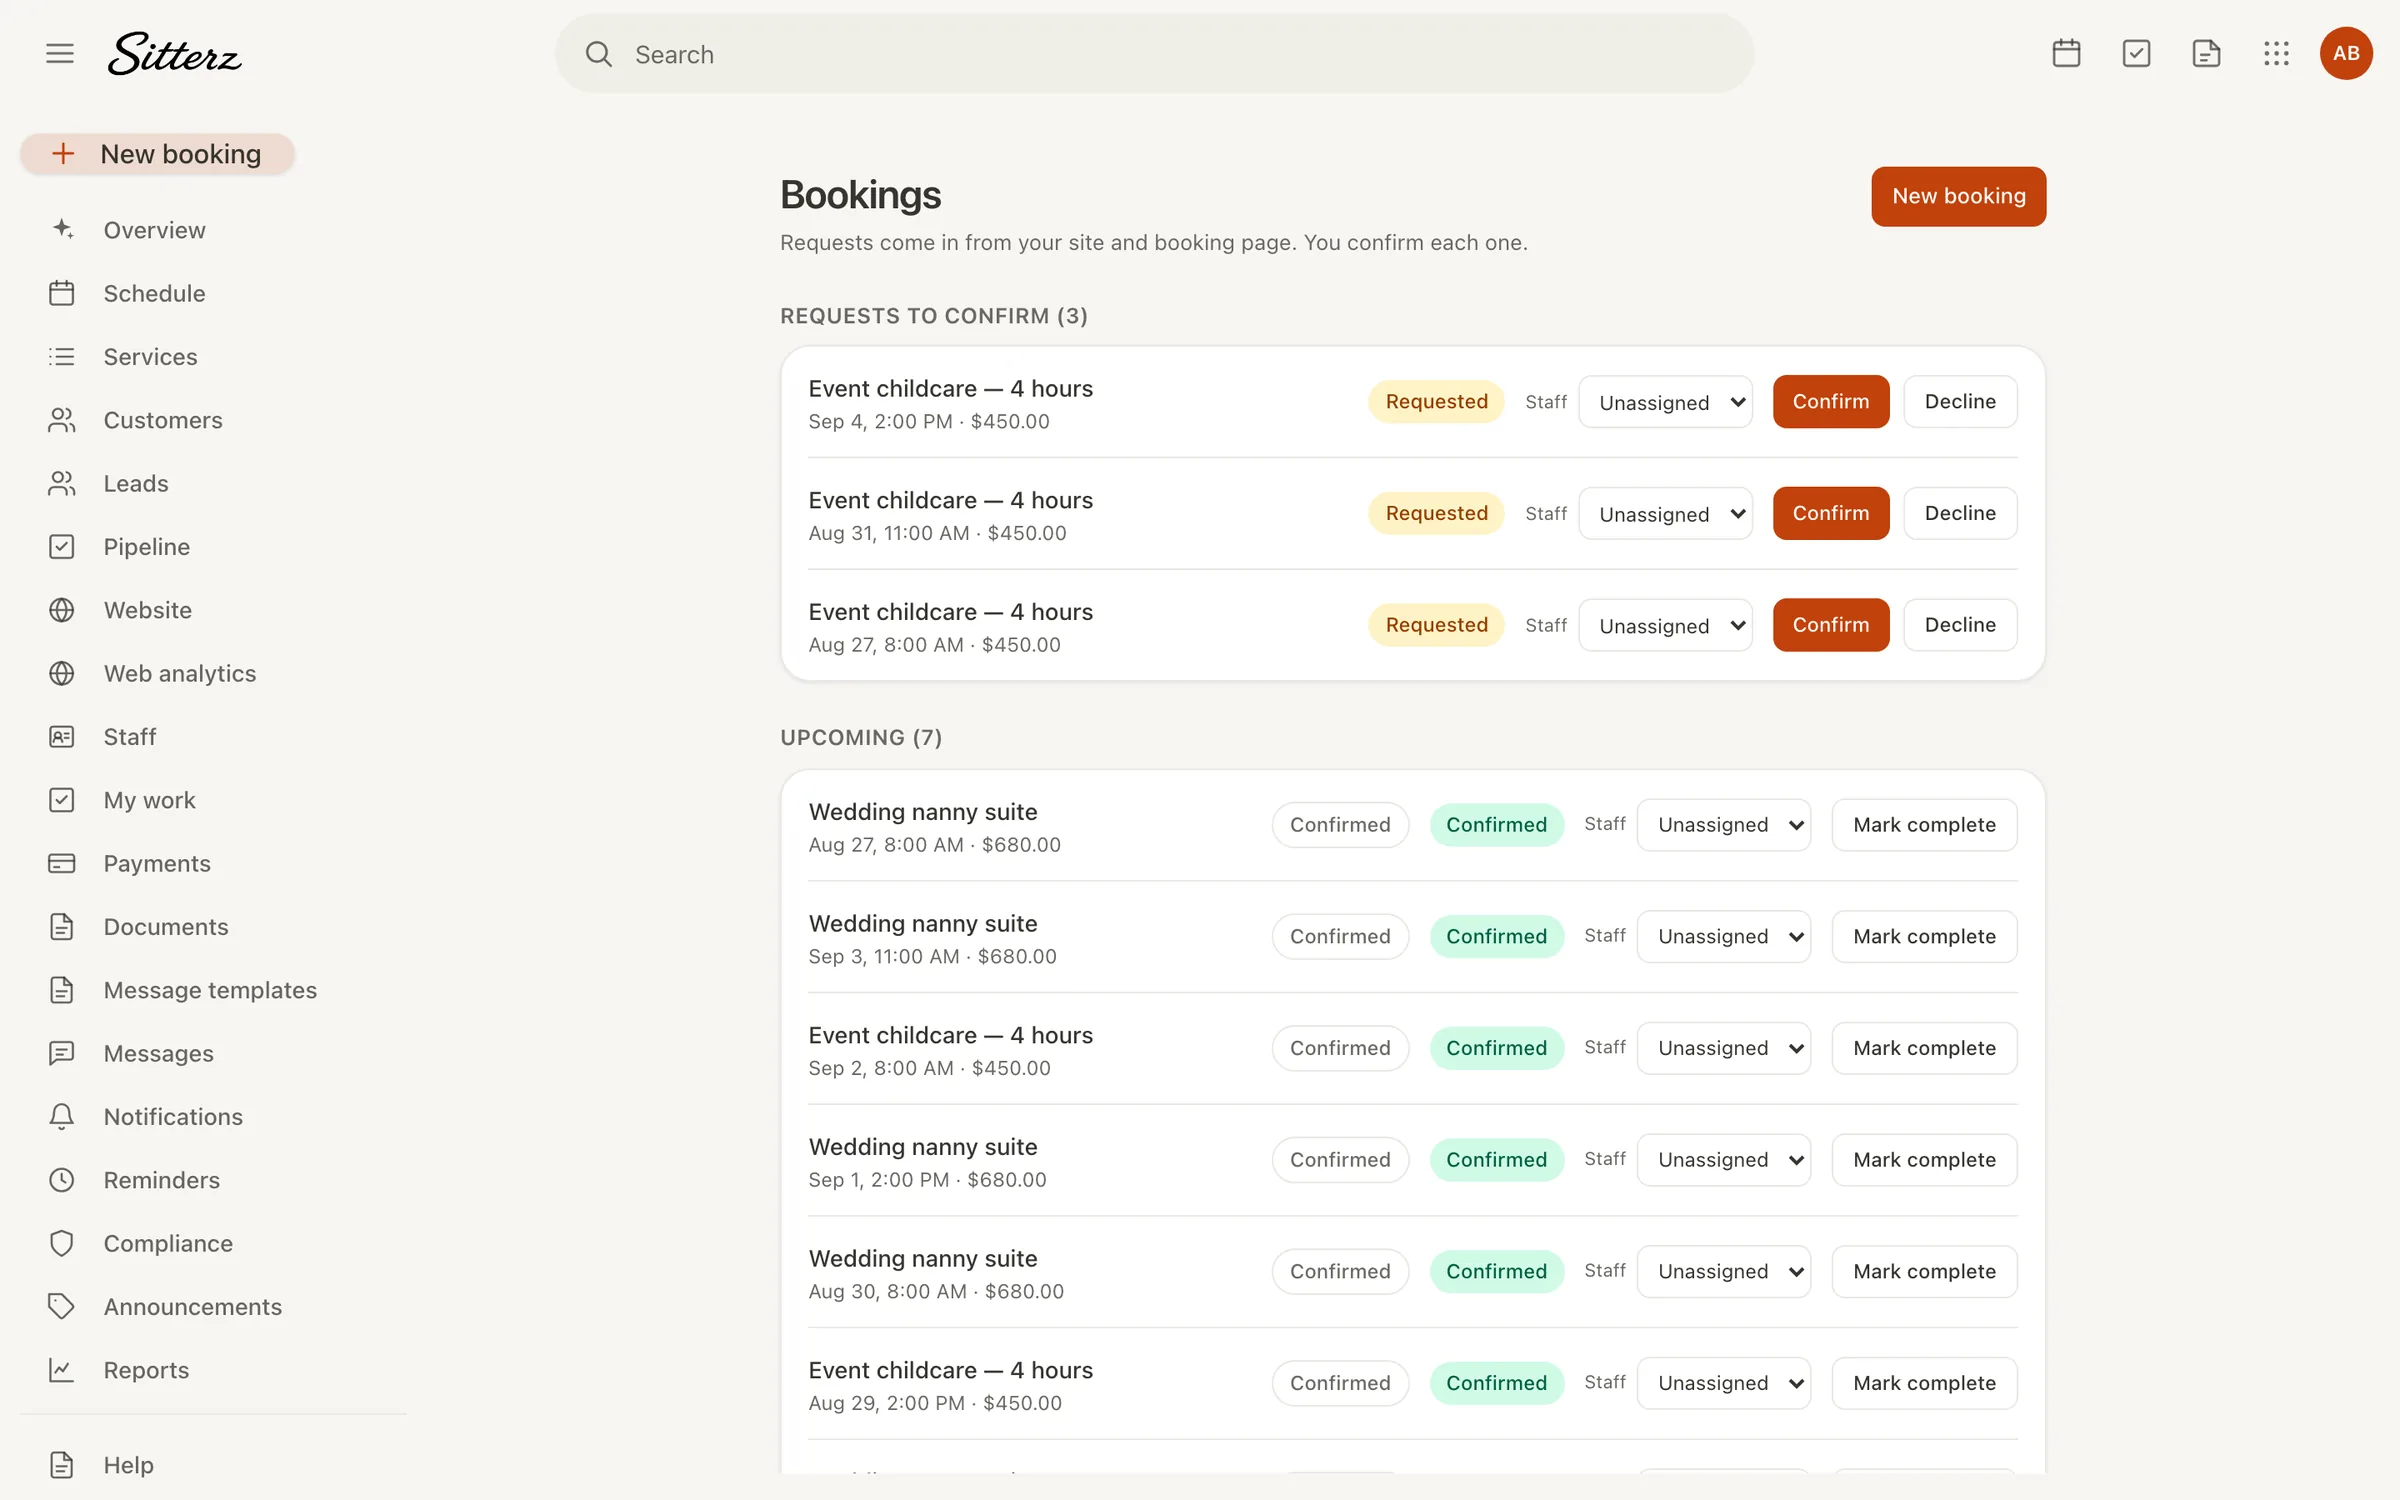Viewport: 2400px width, 1500px height.
Task: Click the Payments card icon
Action: (62, 863)
